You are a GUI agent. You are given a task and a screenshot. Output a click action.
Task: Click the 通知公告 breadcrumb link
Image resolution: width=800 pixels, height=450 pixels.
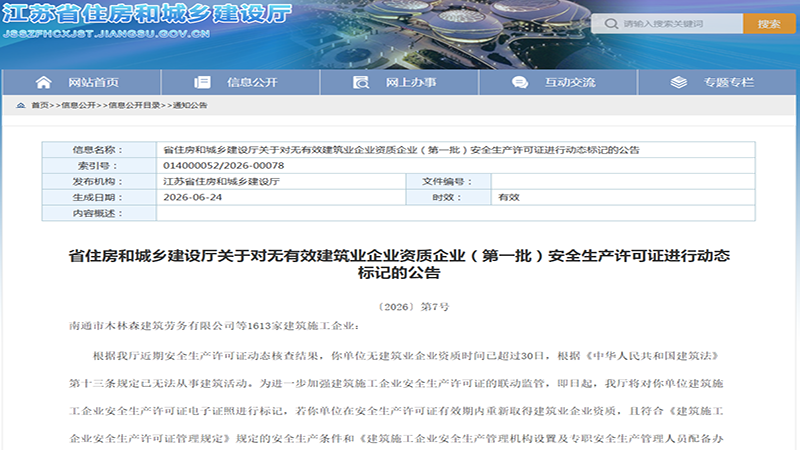tap(190, 105)
